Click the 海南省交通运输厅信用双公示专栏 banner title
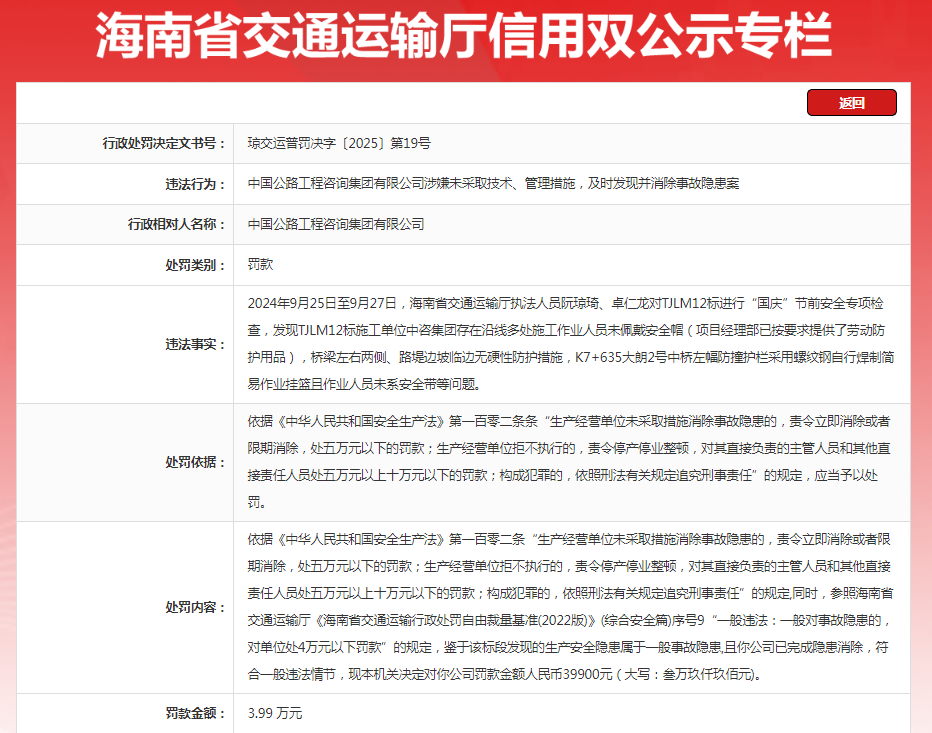This screenshot has width=932, height=733. (x=465, y=38)
